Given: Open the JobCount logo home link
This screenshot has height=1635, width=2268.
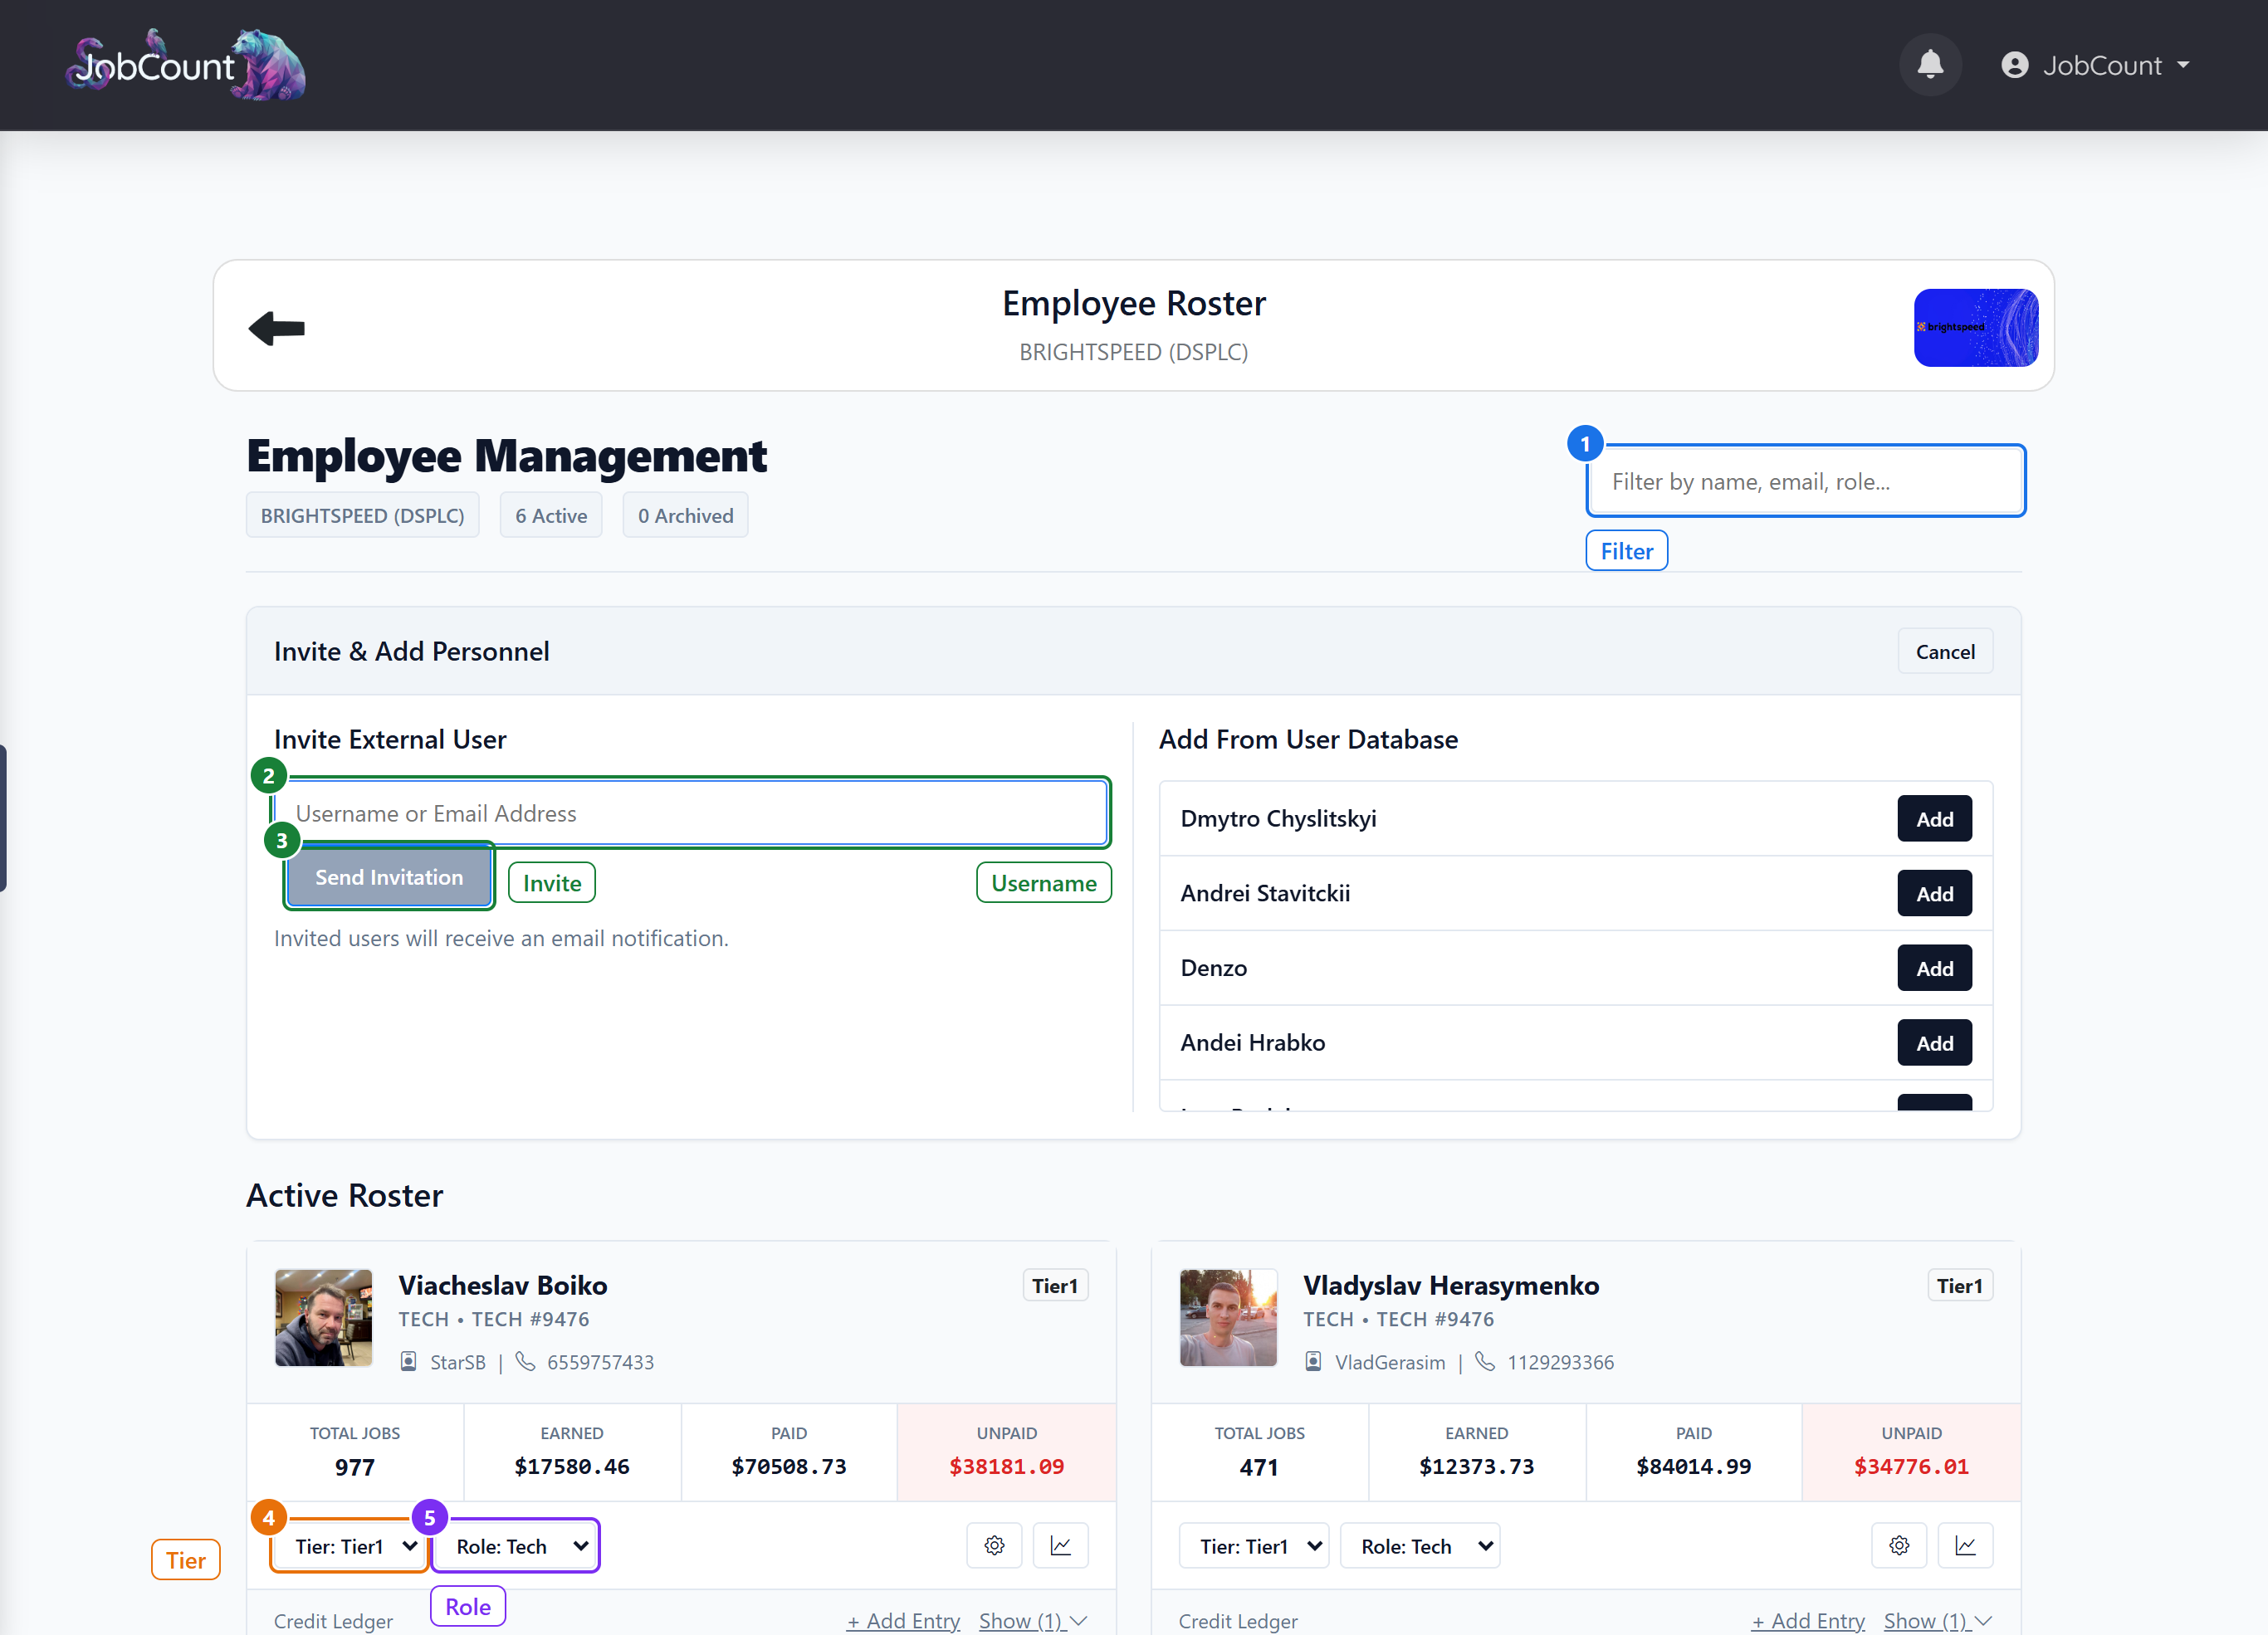Looking at the screenshot, I should tap(186, 65).
